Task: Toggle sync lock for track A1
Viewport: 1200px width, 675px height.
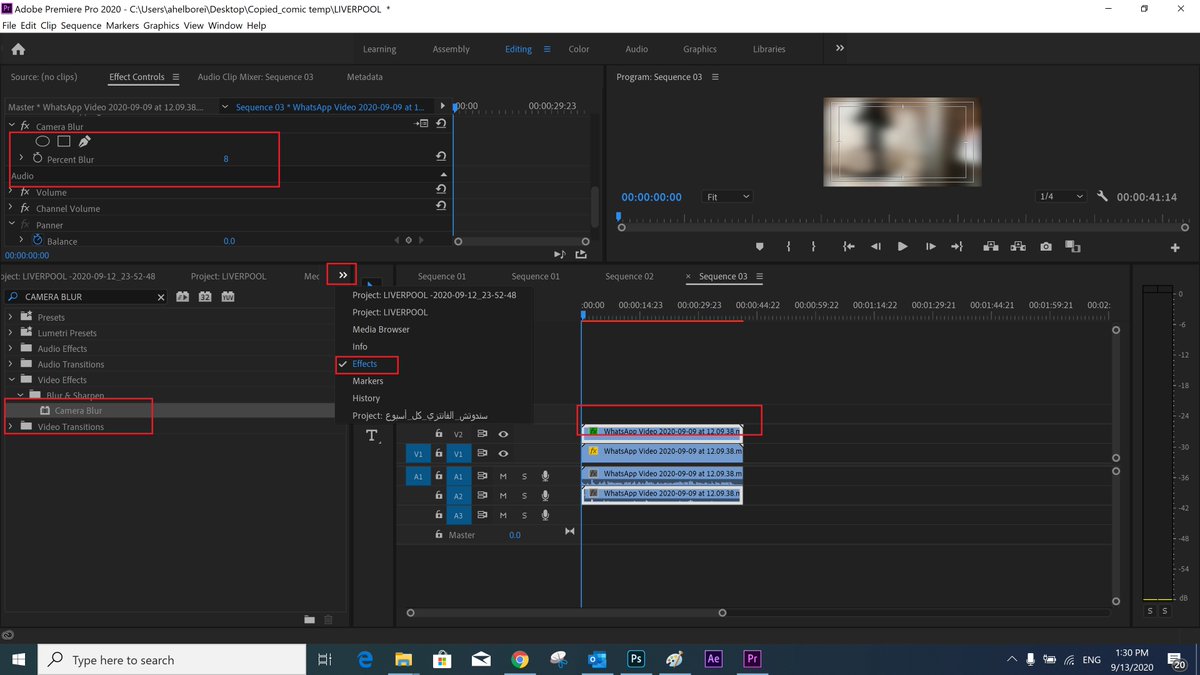Action: point(482,476)
